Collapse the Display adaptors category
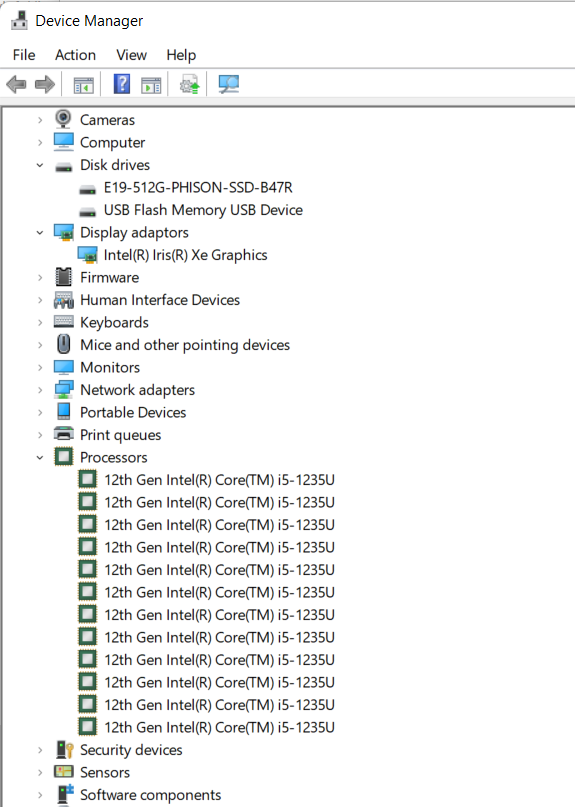The image size is (575, 807). (40, 233)
